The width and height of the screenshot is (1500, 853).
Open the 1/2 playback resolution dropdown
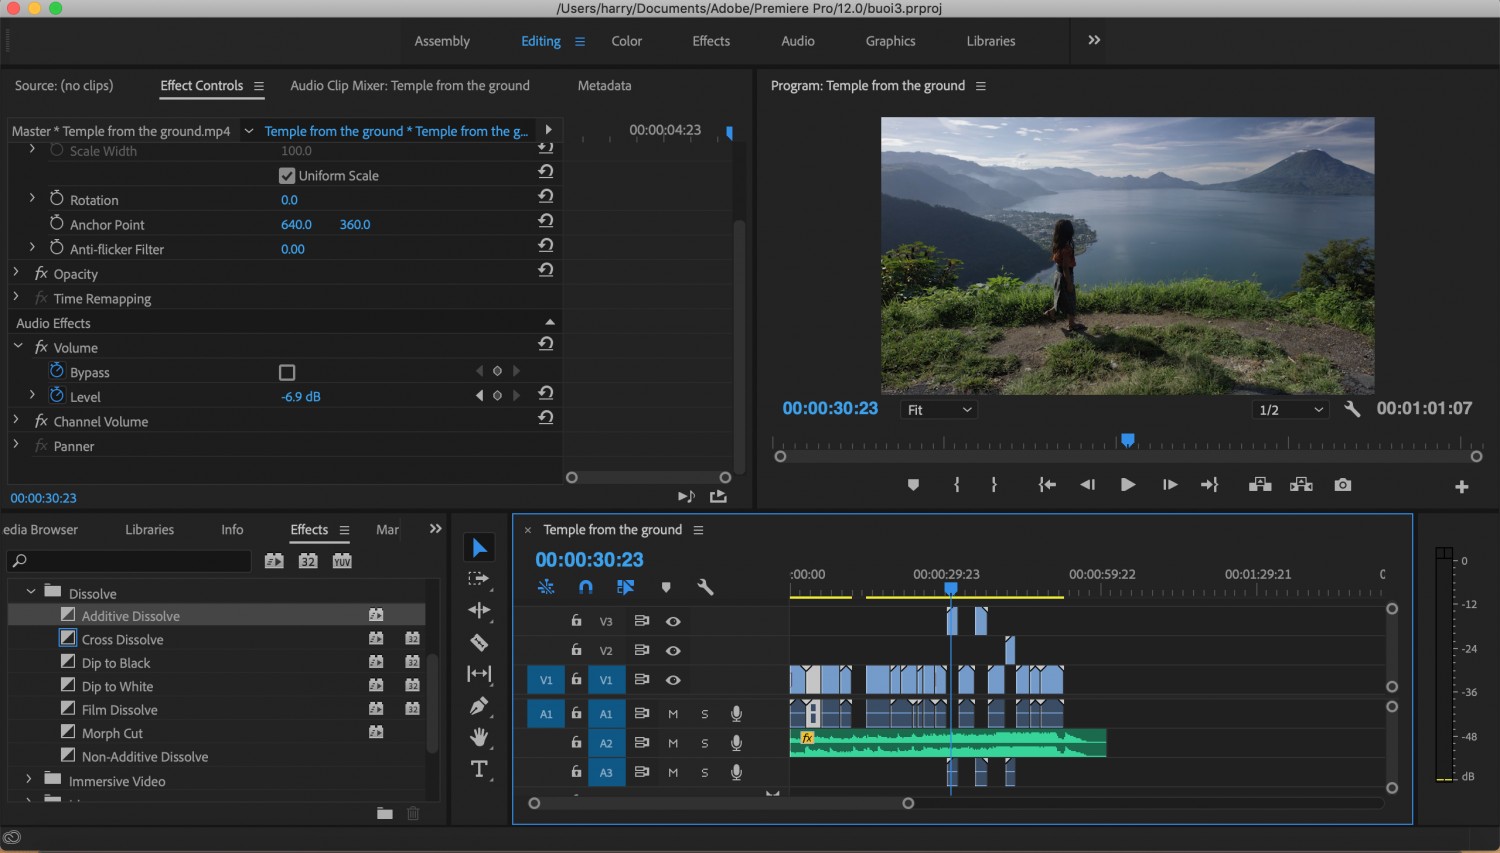(x=1290, y=410)
